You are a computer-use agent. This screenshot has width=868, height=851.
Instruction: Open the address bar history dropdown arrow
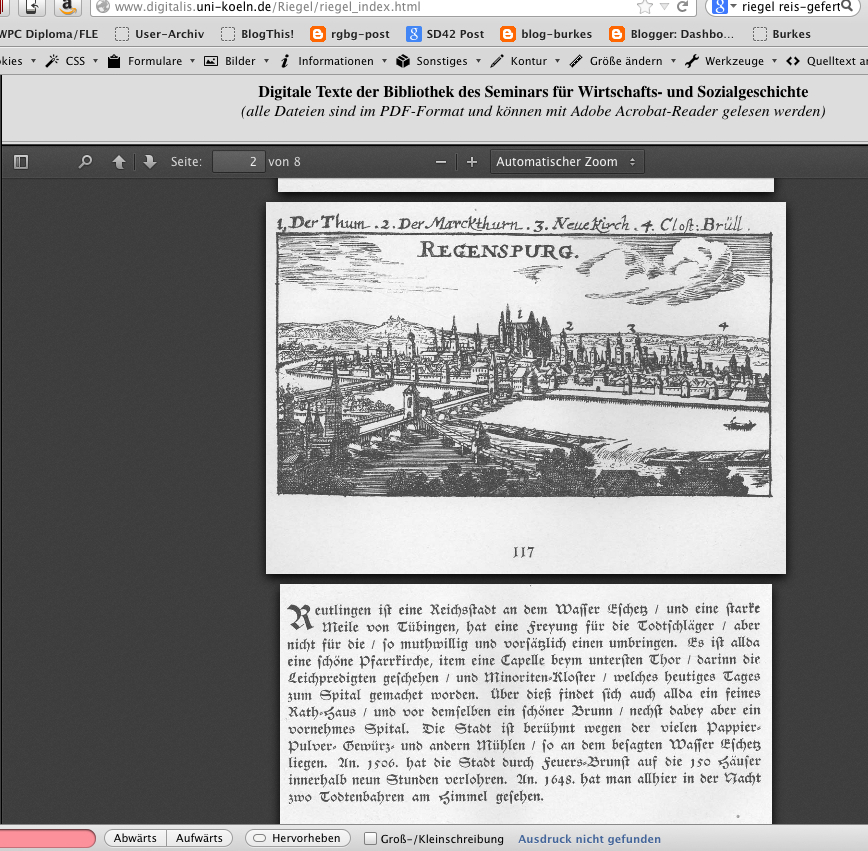(664, 7)
